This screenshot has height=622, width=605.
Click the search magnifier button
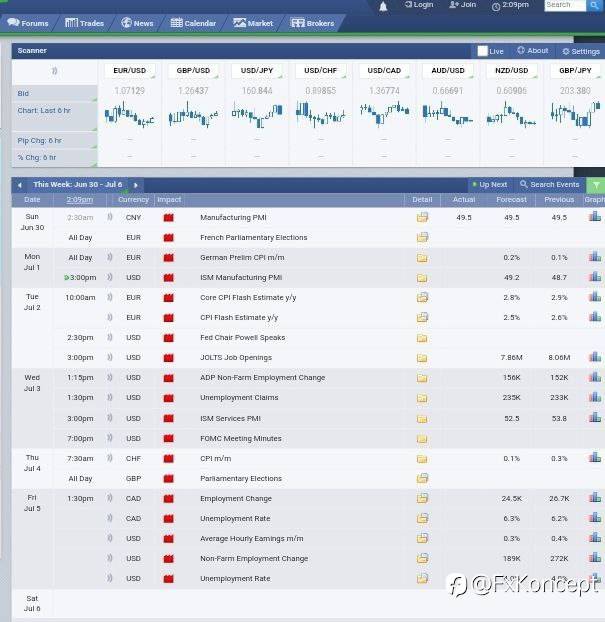[594, 5]
